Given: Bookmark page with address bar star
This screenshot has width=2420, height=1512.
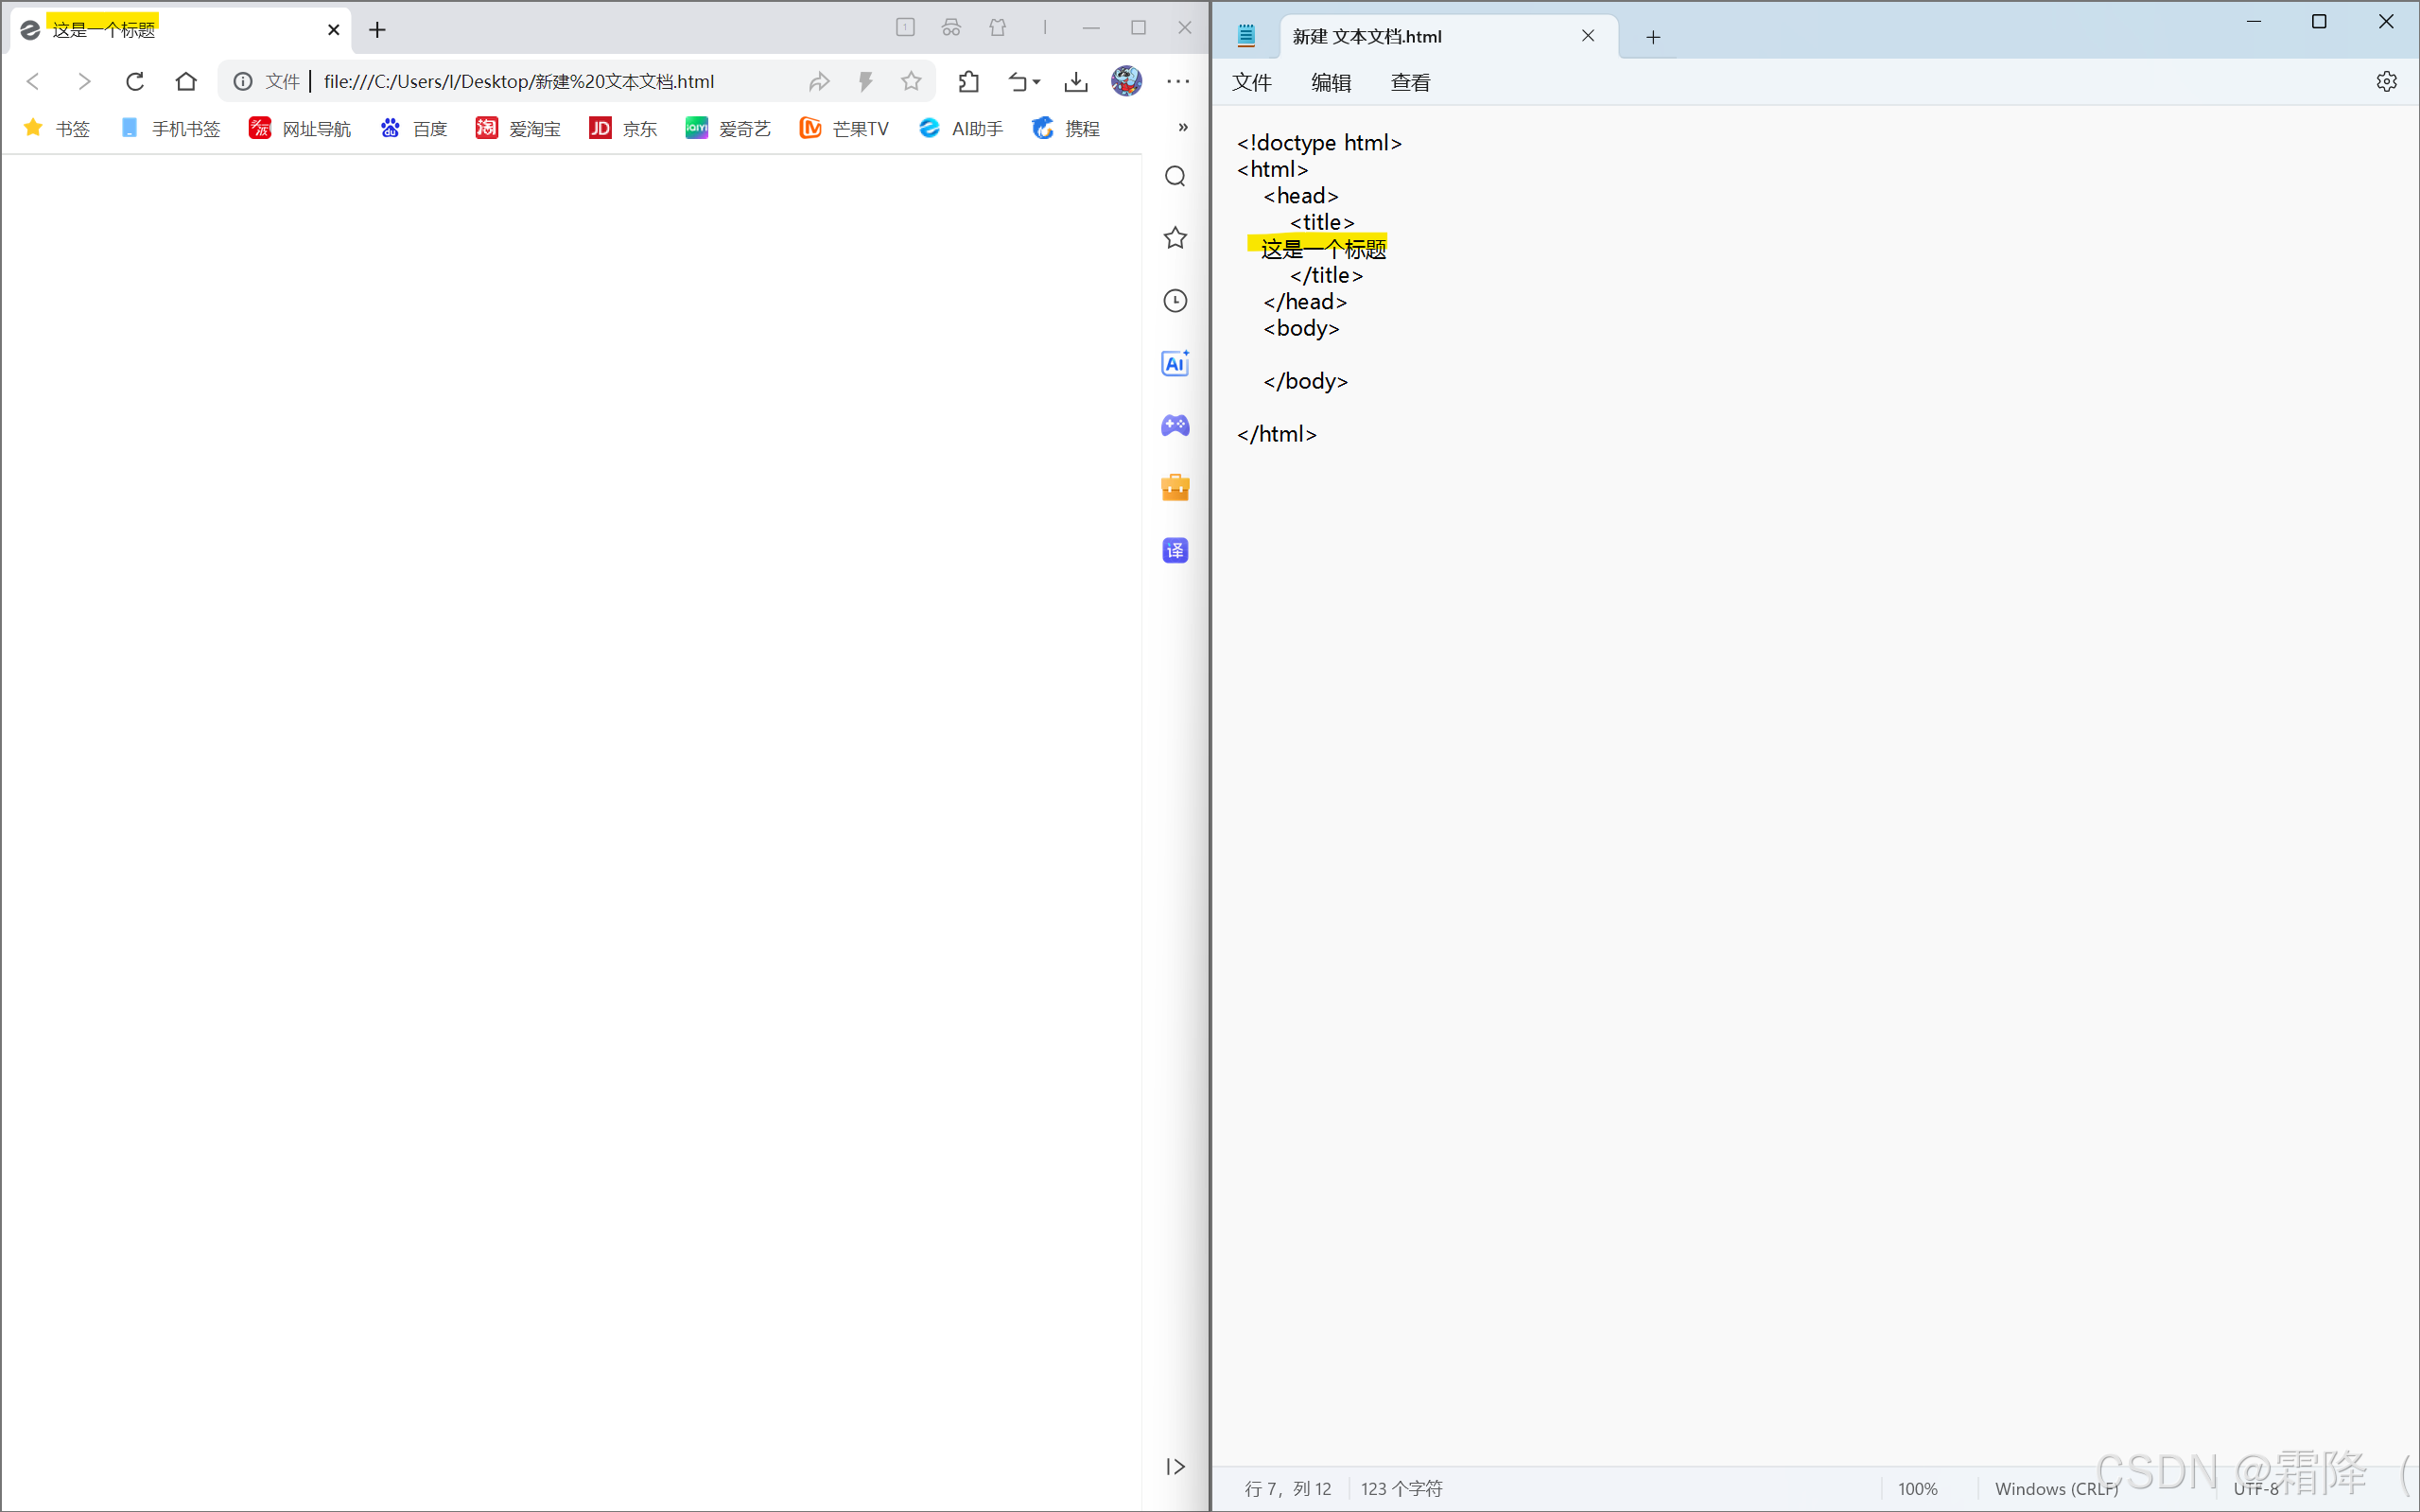Looking at the screenshot, I should 911,82.
